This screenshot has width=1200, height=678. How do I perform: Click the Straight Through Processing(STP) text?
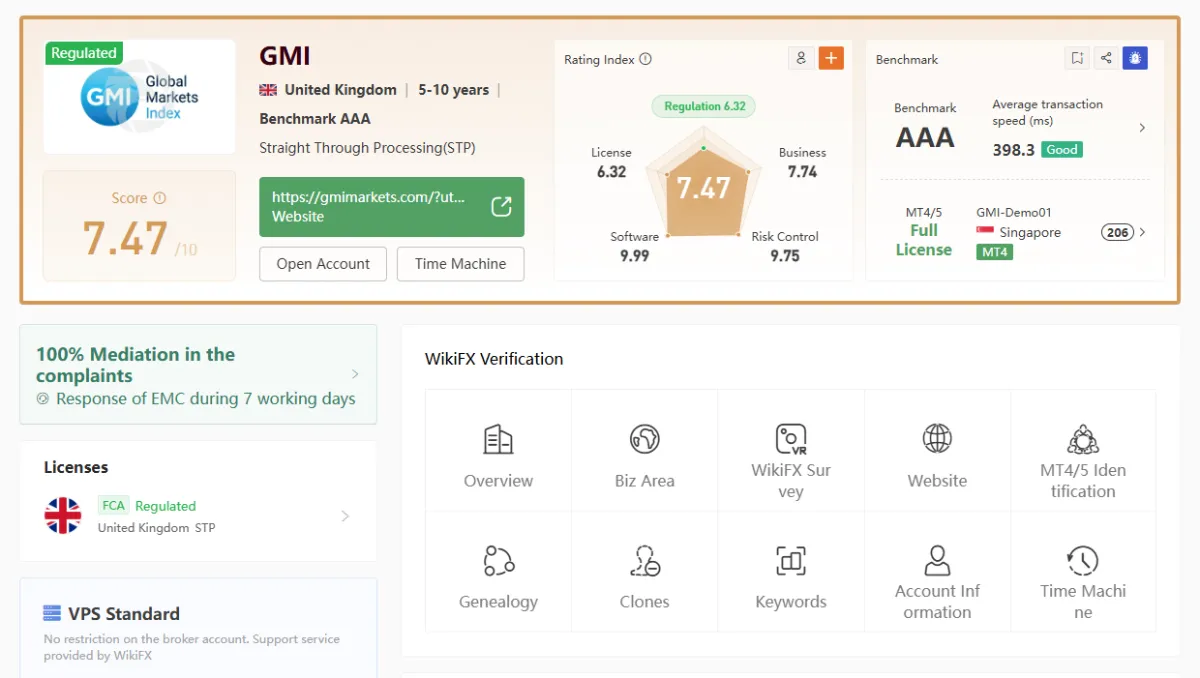pyautogui.click(x=367, y=148)
